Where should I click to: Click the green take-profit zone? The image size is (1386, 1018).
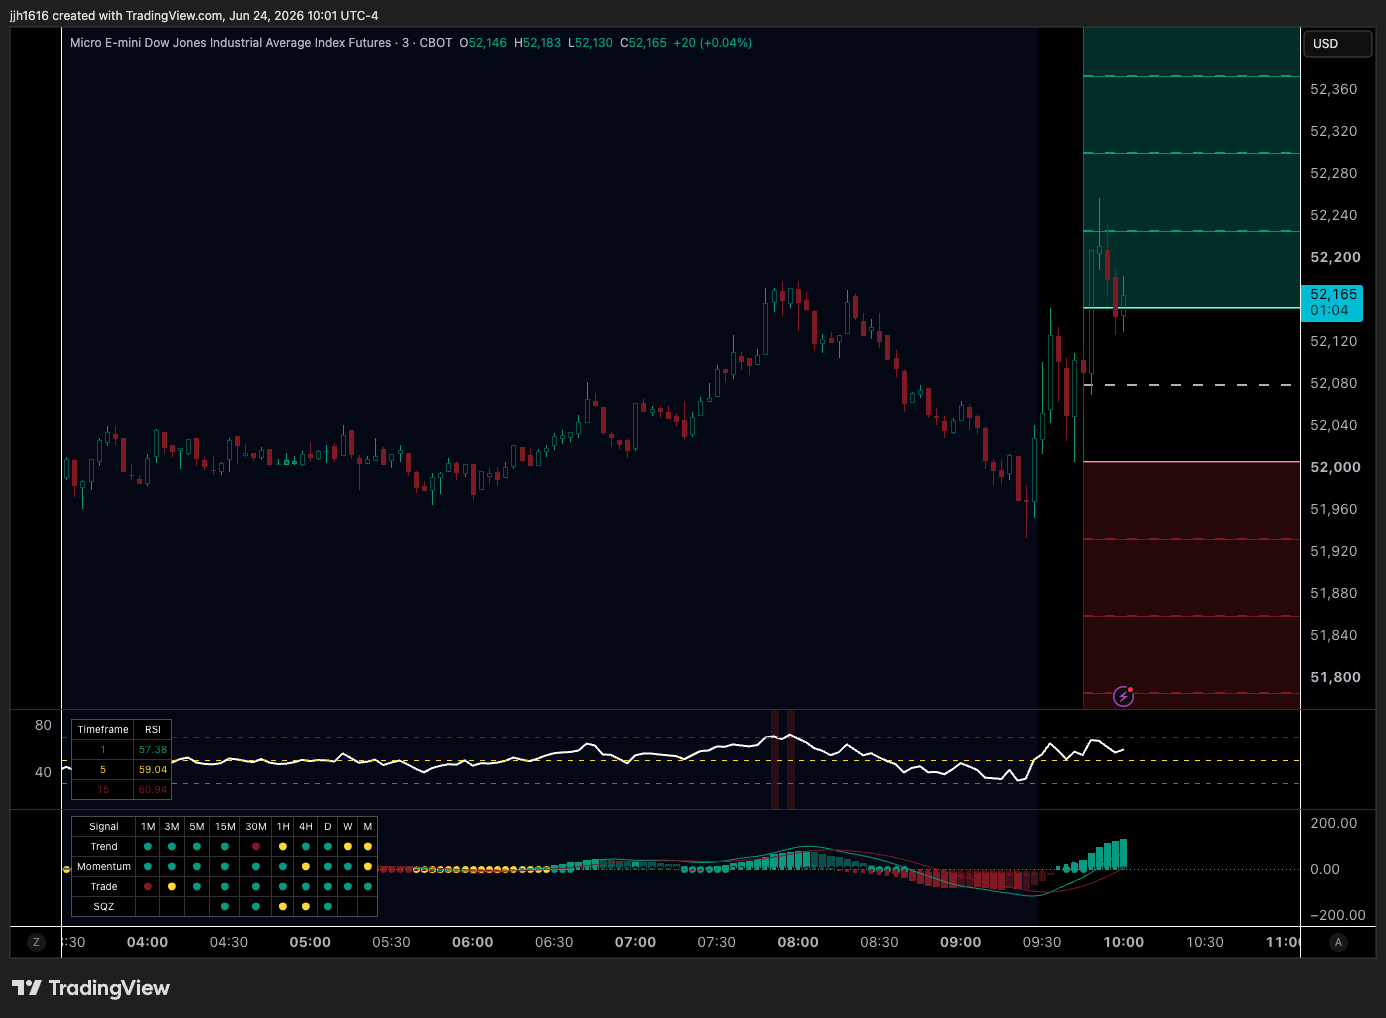point(1191,168)
